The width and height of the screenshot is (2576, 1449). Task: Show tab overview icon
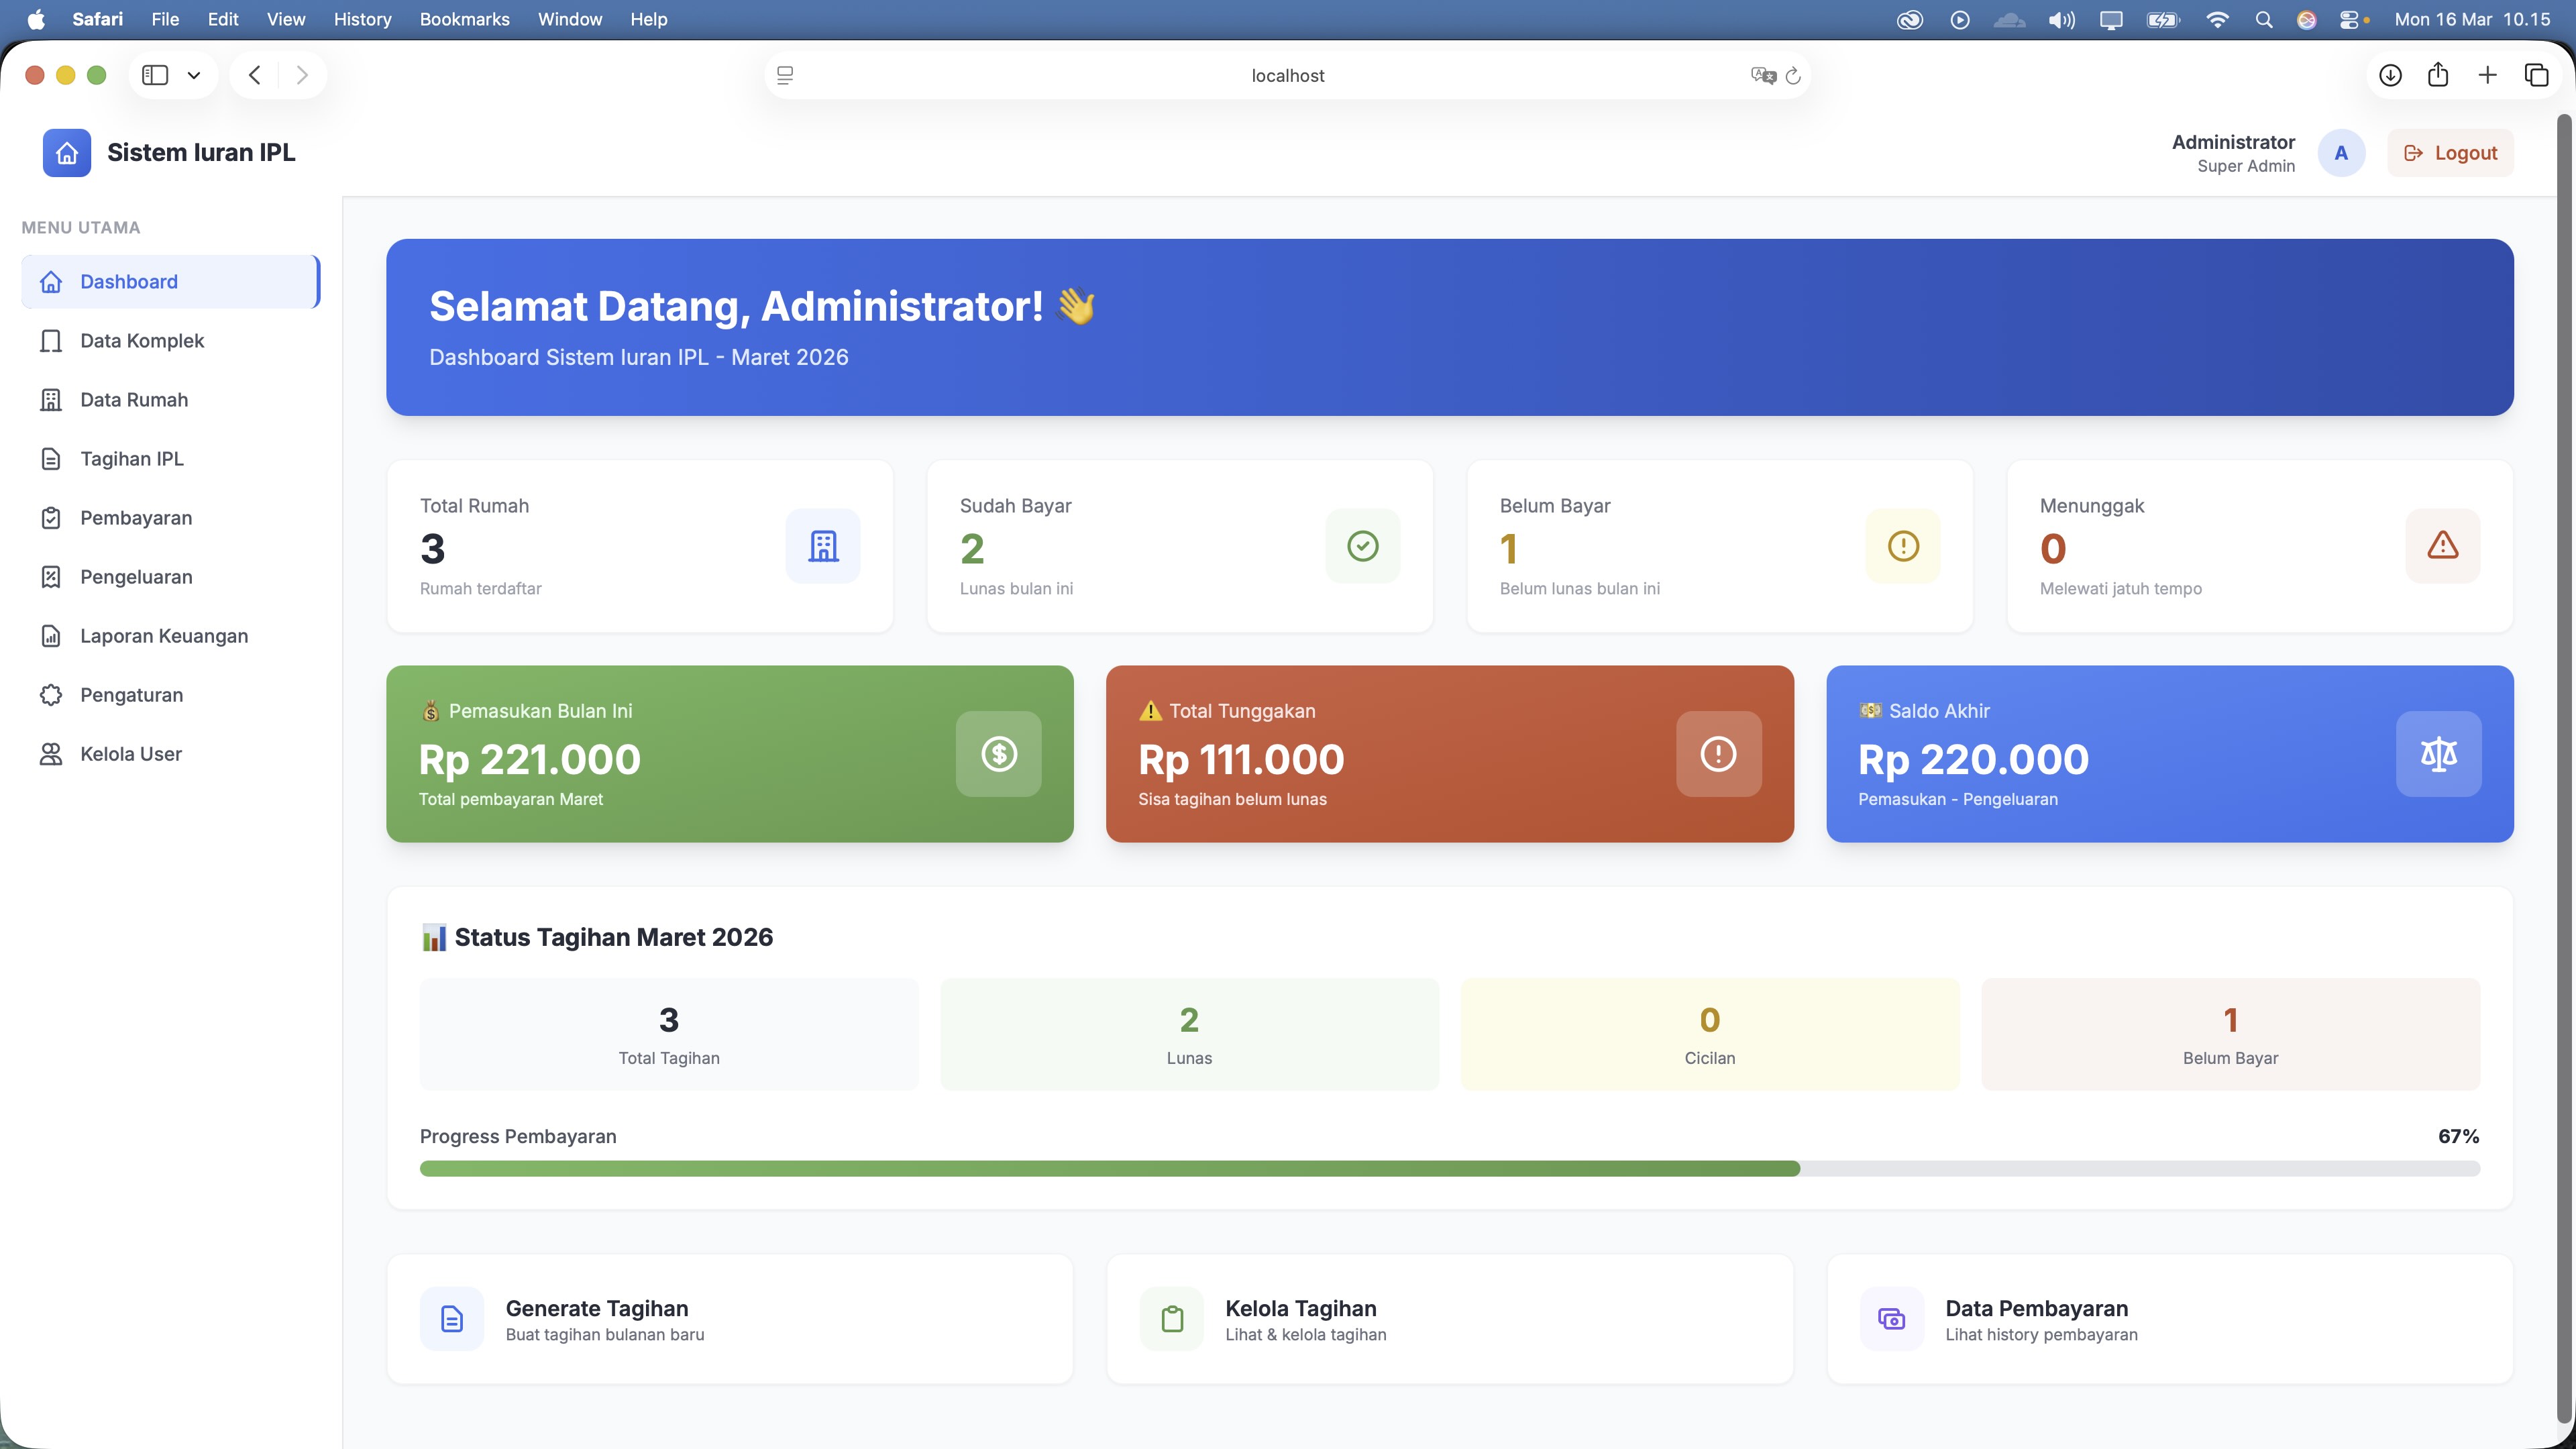tap(2536, 75)
